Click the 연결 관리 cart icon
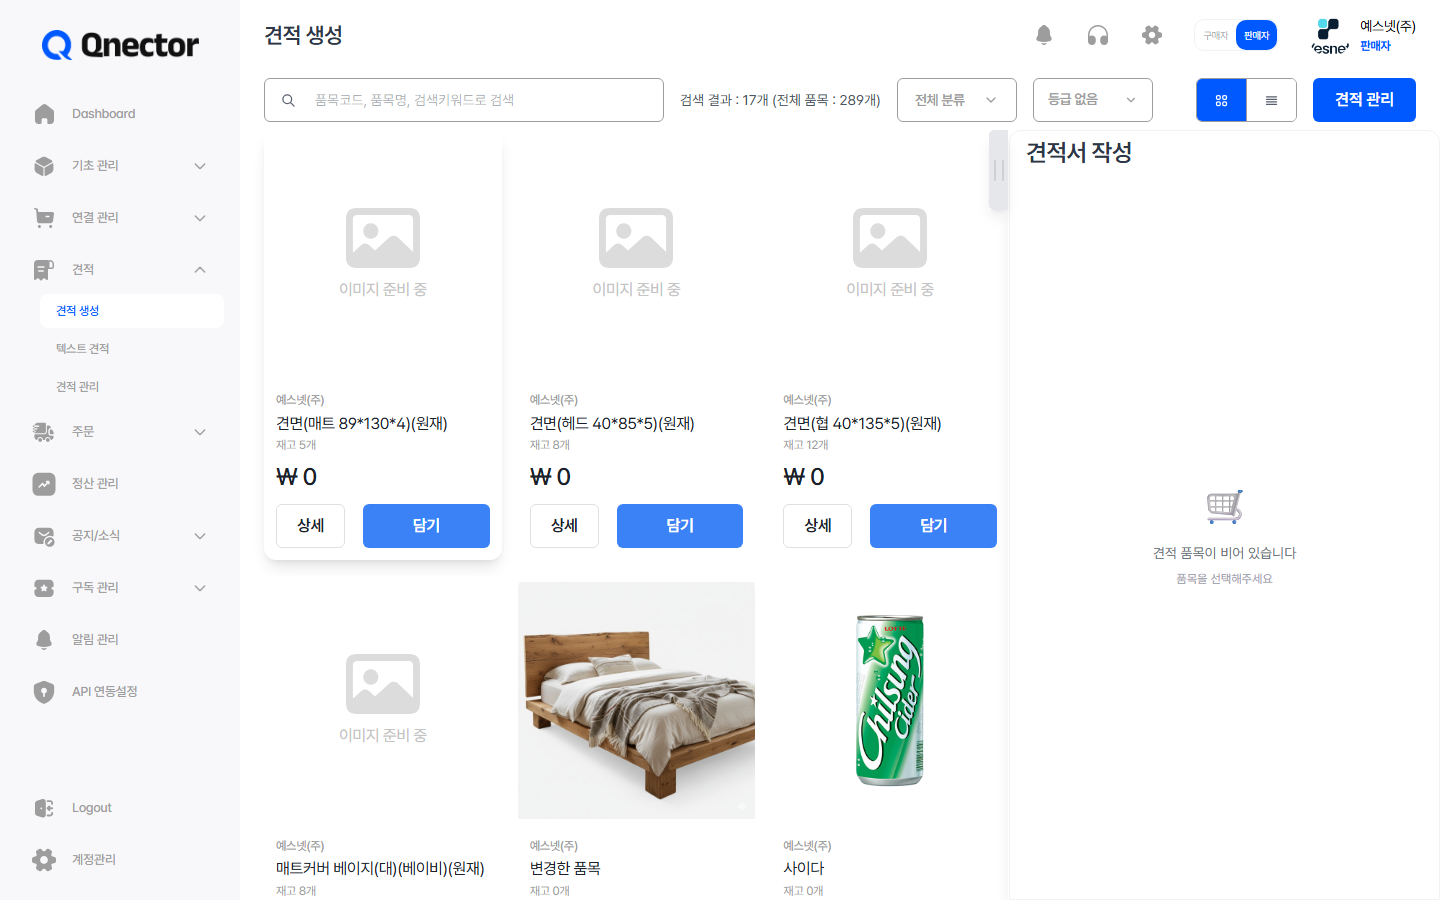Screen dimensions: 1440x900 (x=44, y=218)
